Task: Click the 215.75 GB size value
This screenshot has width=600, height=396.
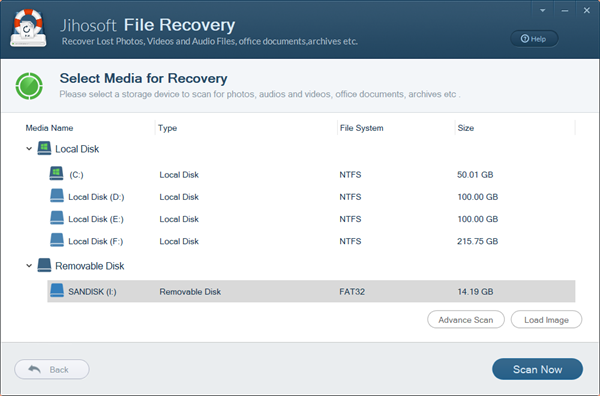Action: pos(478,241)
